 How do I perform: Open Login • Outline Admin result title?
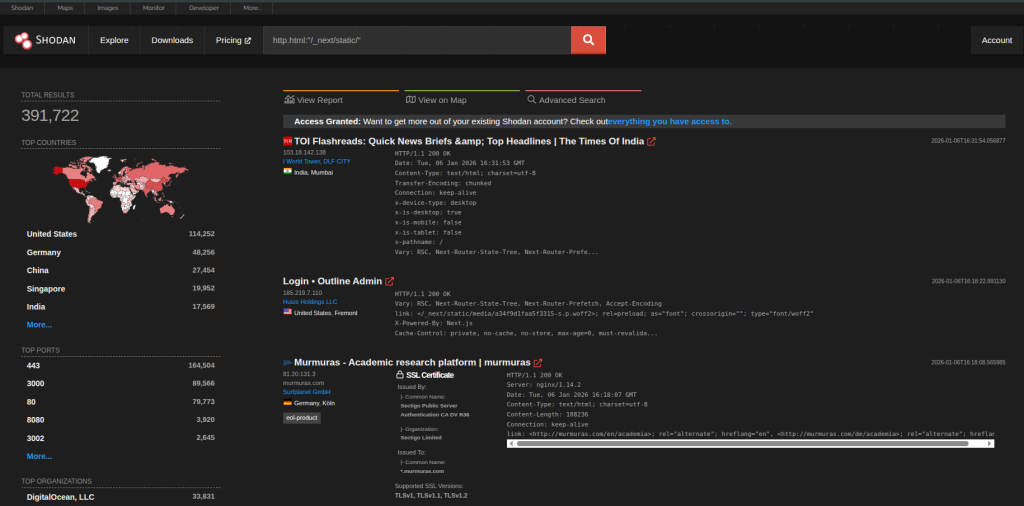(332, 281)
